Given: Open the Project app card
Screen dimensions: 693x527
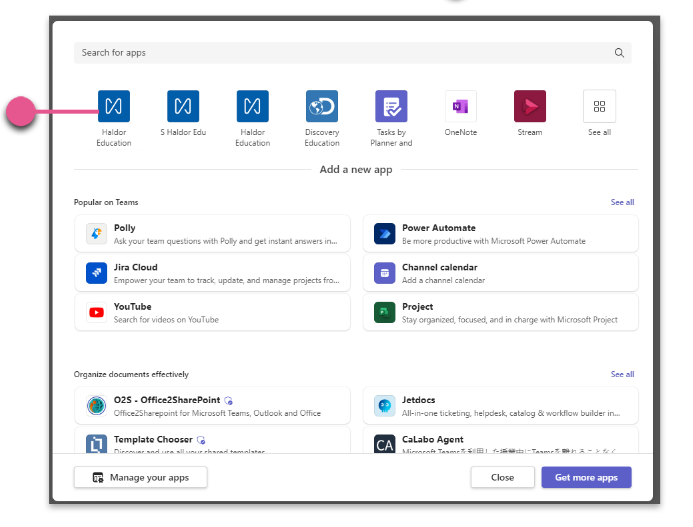Looking at the screenshot, I should click(x=501, y=312).
